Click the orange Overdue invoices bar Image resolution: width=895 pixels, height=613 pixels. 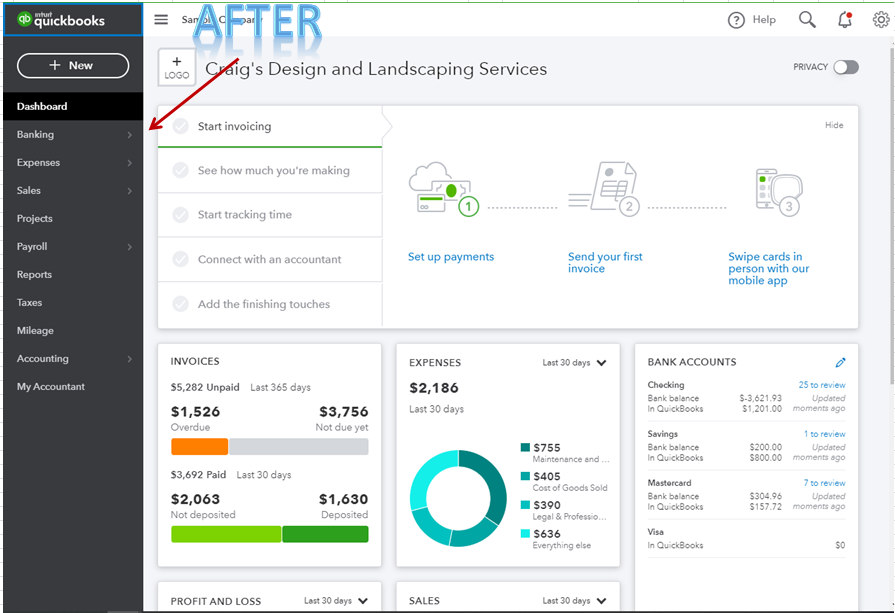[199, 446]
